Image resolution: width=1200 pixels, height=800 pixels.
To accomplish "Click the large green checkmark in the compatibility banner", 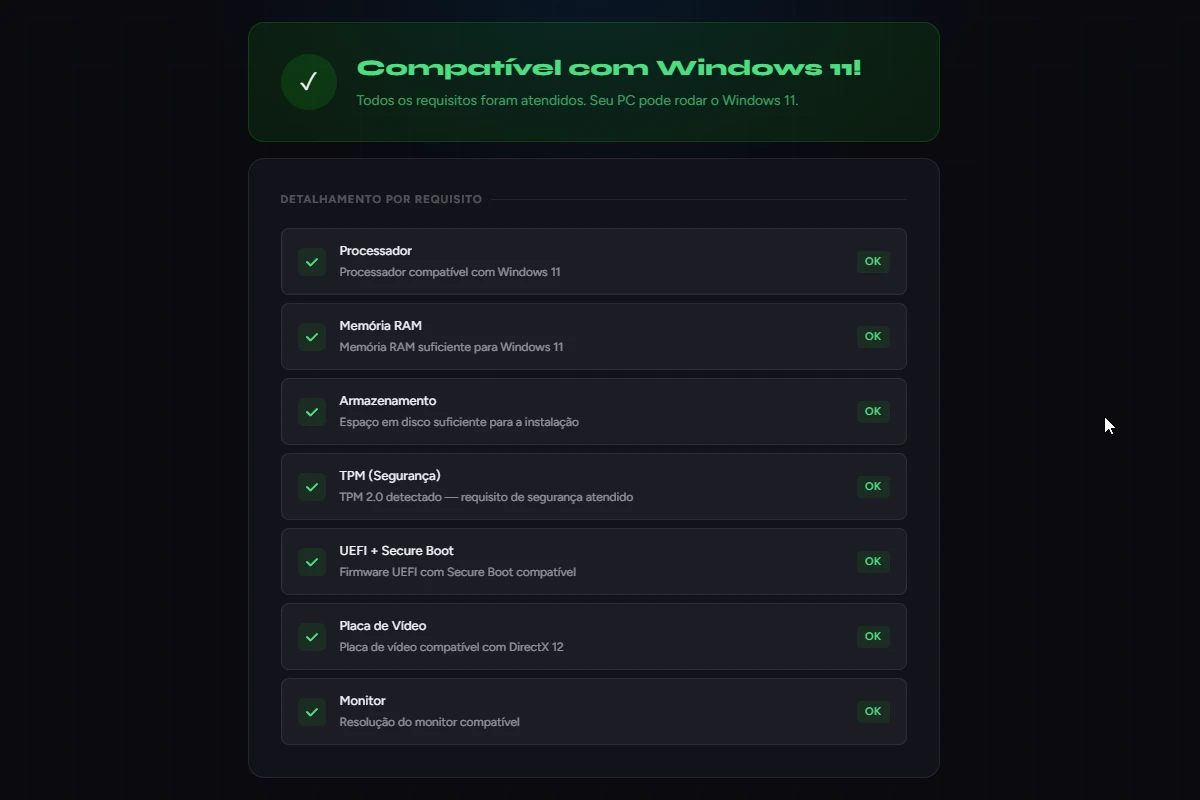I will point(308,82).
